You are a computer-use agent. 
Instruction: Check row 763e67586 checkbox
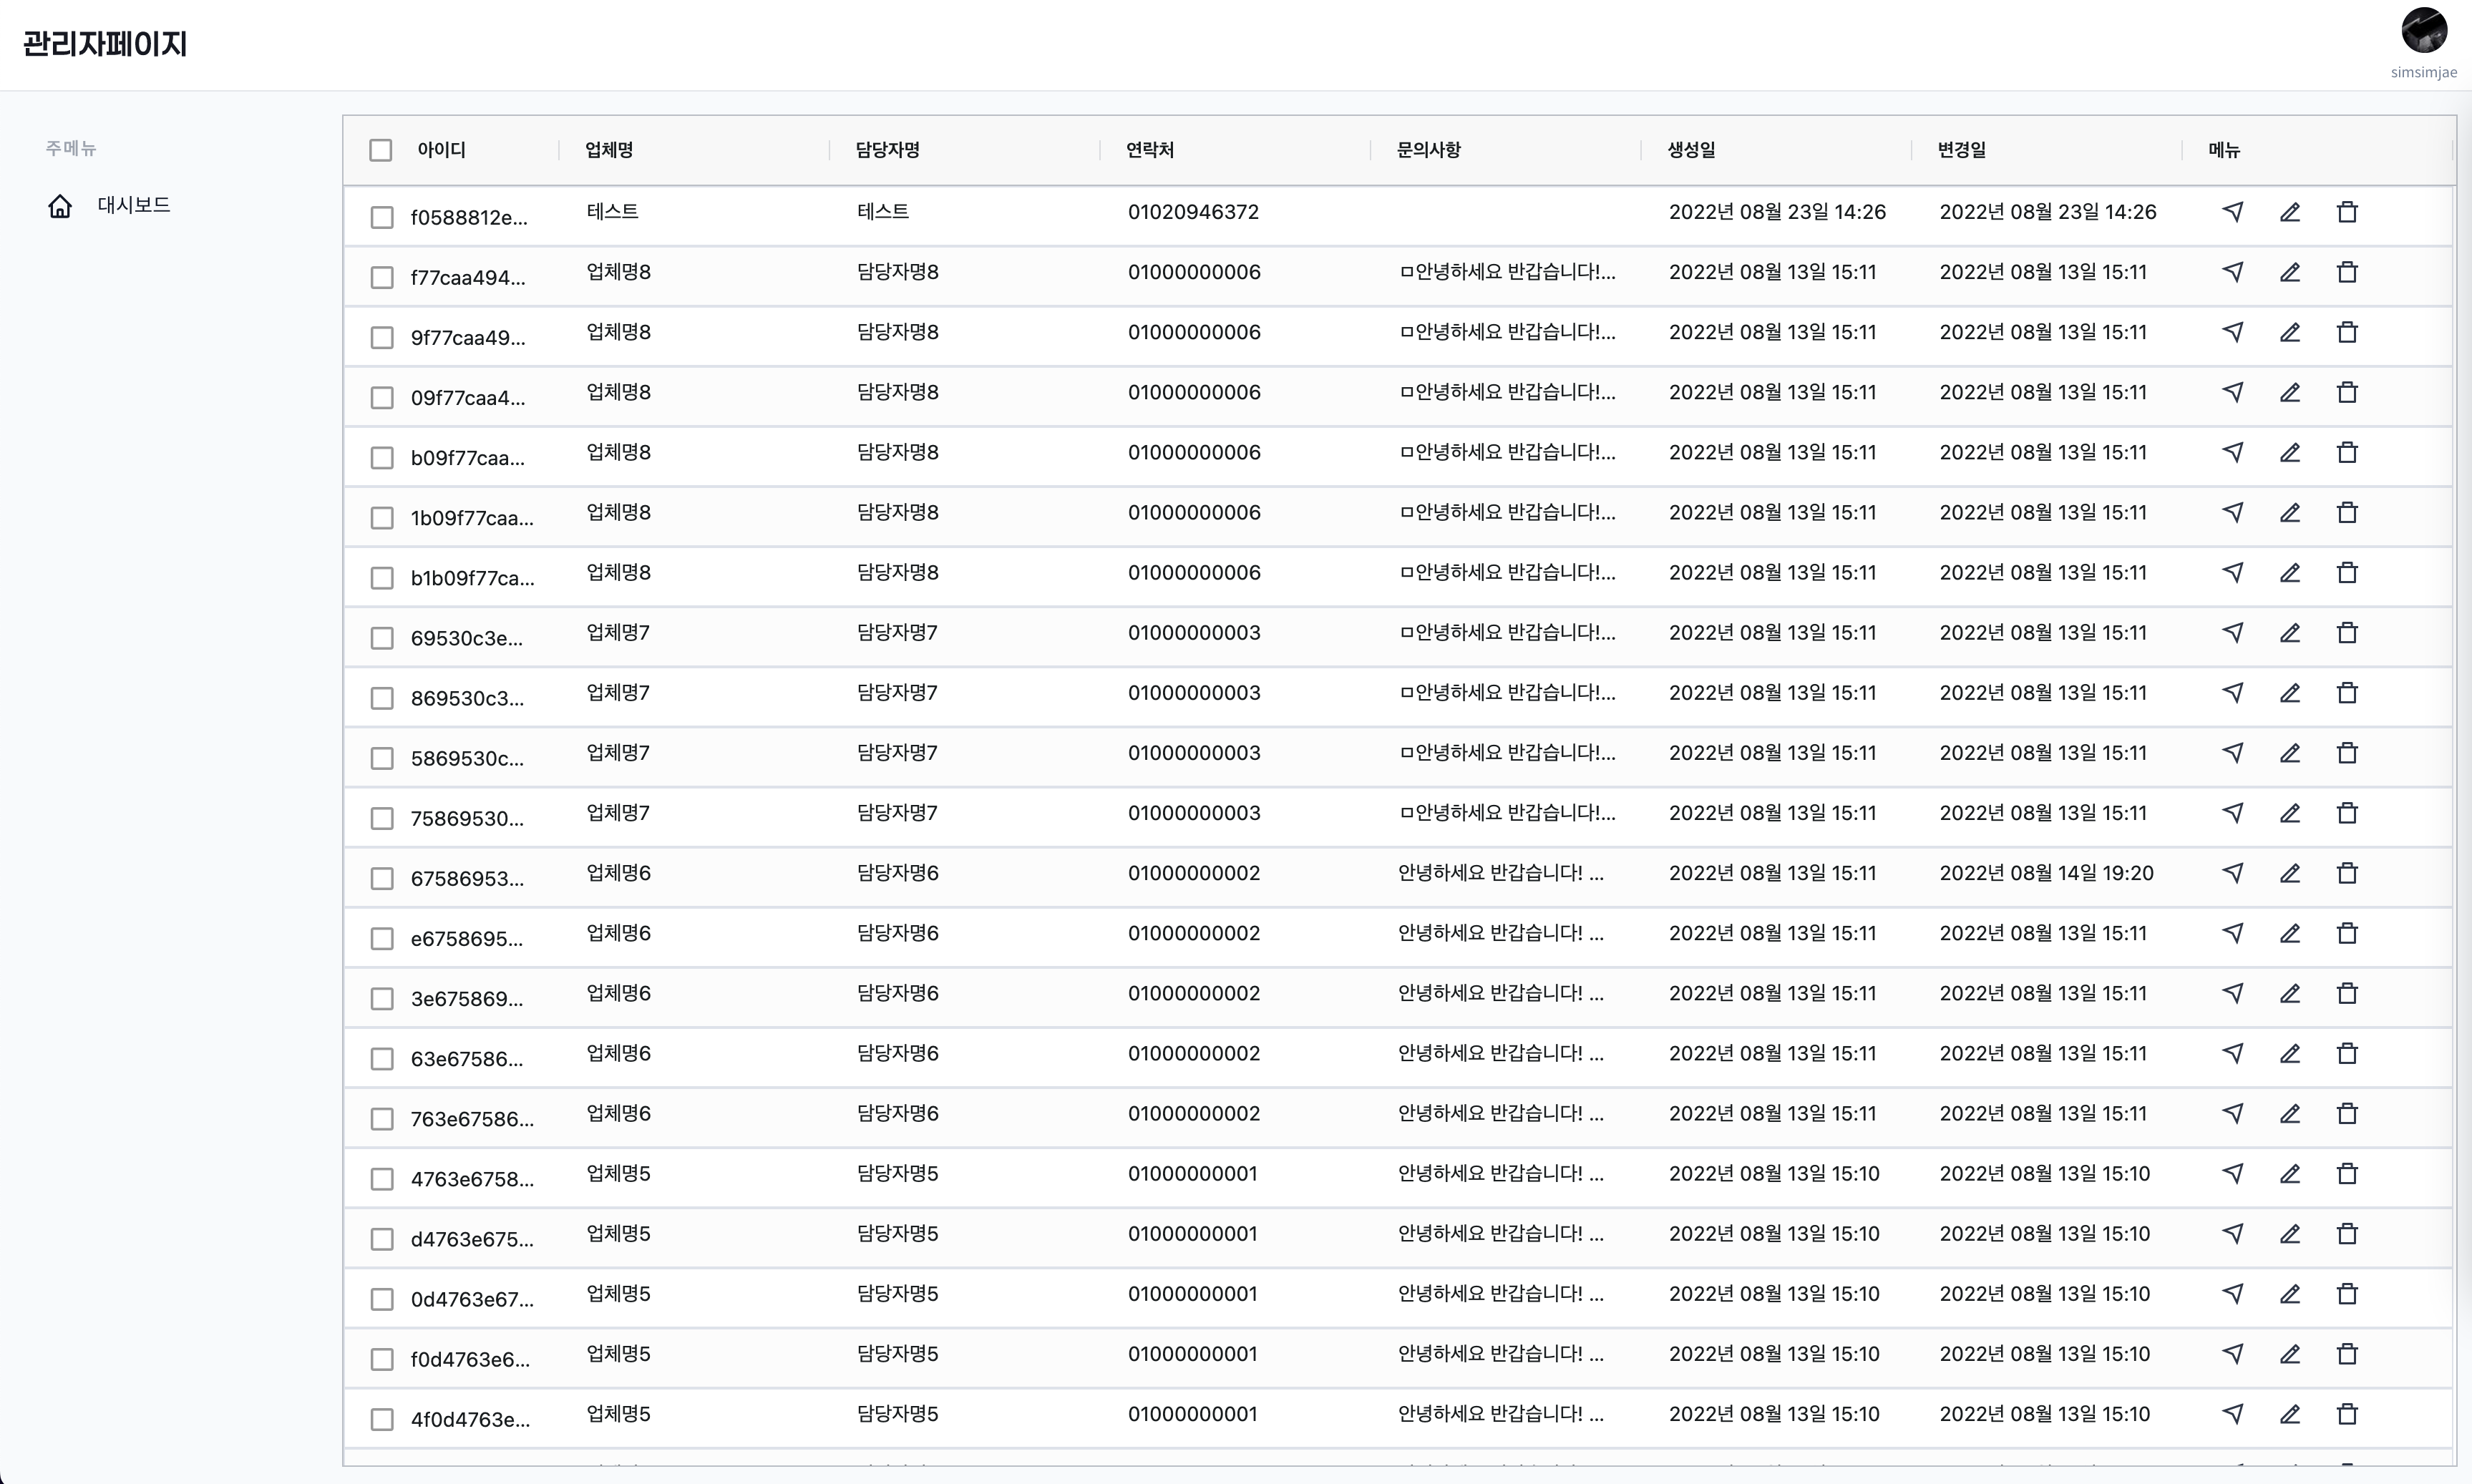[x=382, y=1118]
